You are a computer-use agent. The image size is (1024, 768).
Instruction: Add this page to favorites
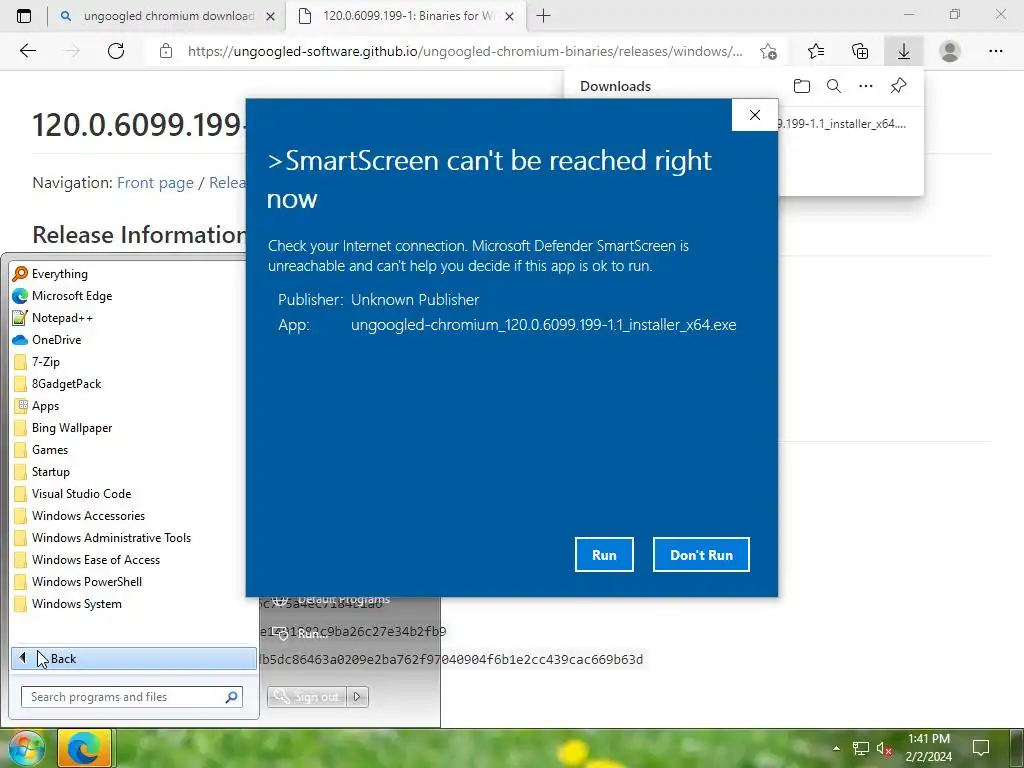pyautogui.click(x=769, y=51)
